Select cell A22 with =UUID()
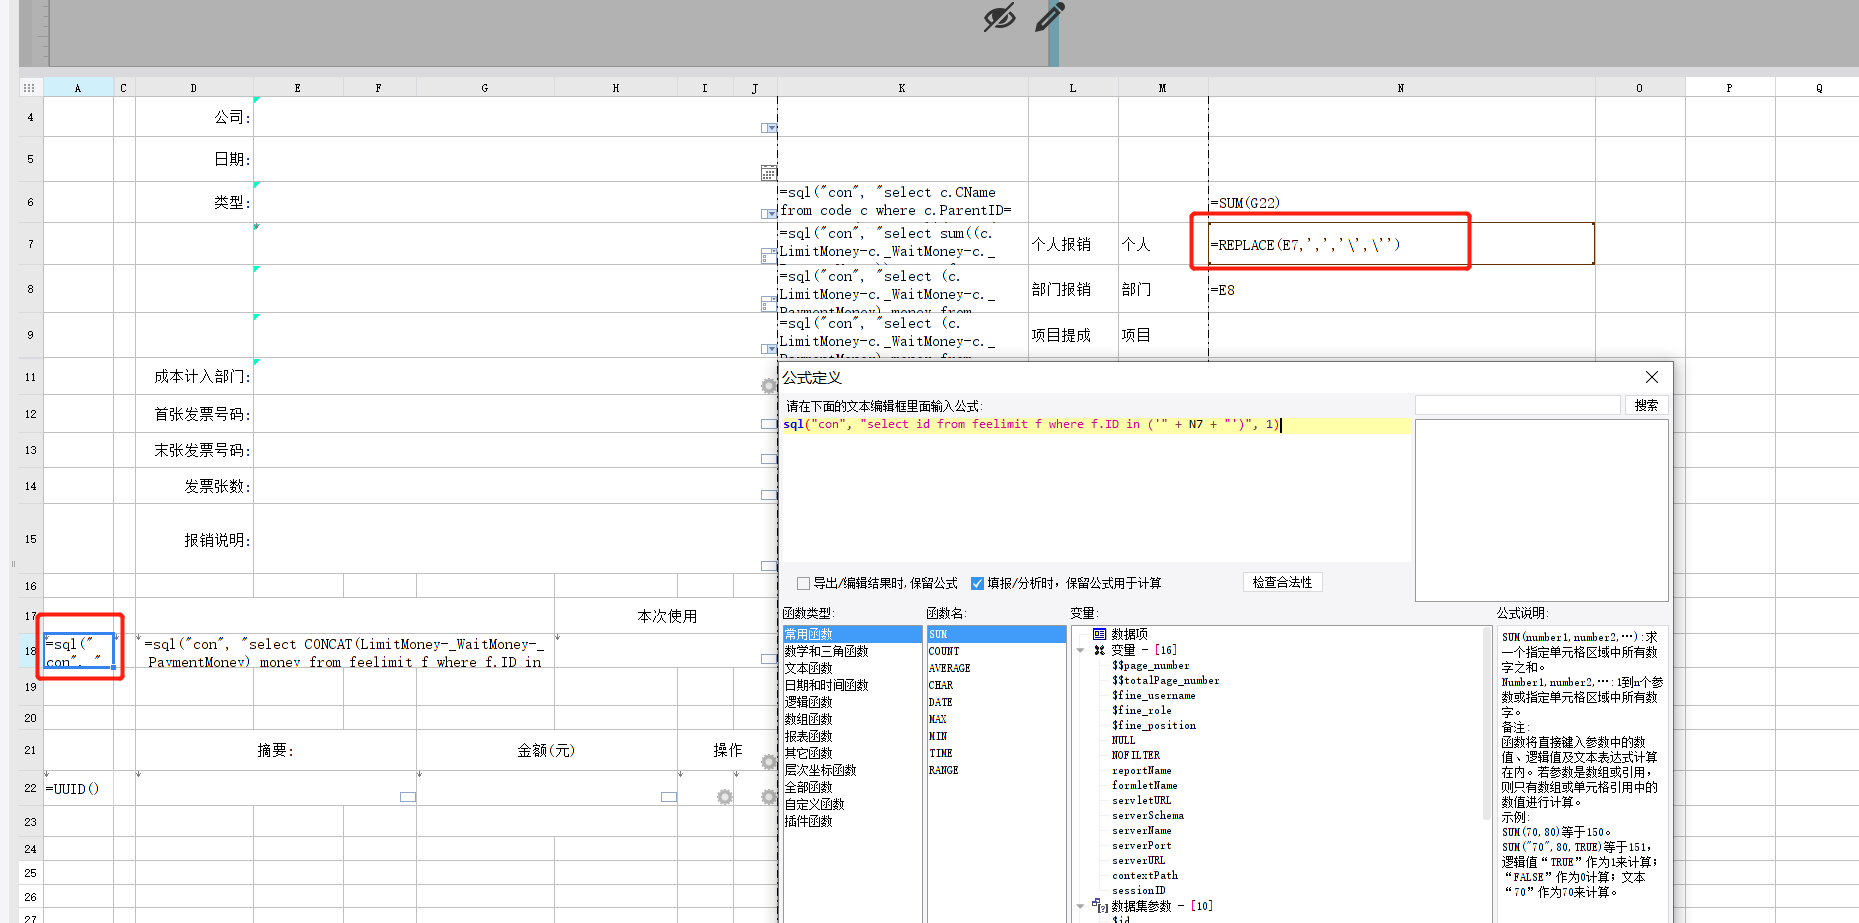Screen dimensions: 1859x923 tap(78, 788)
